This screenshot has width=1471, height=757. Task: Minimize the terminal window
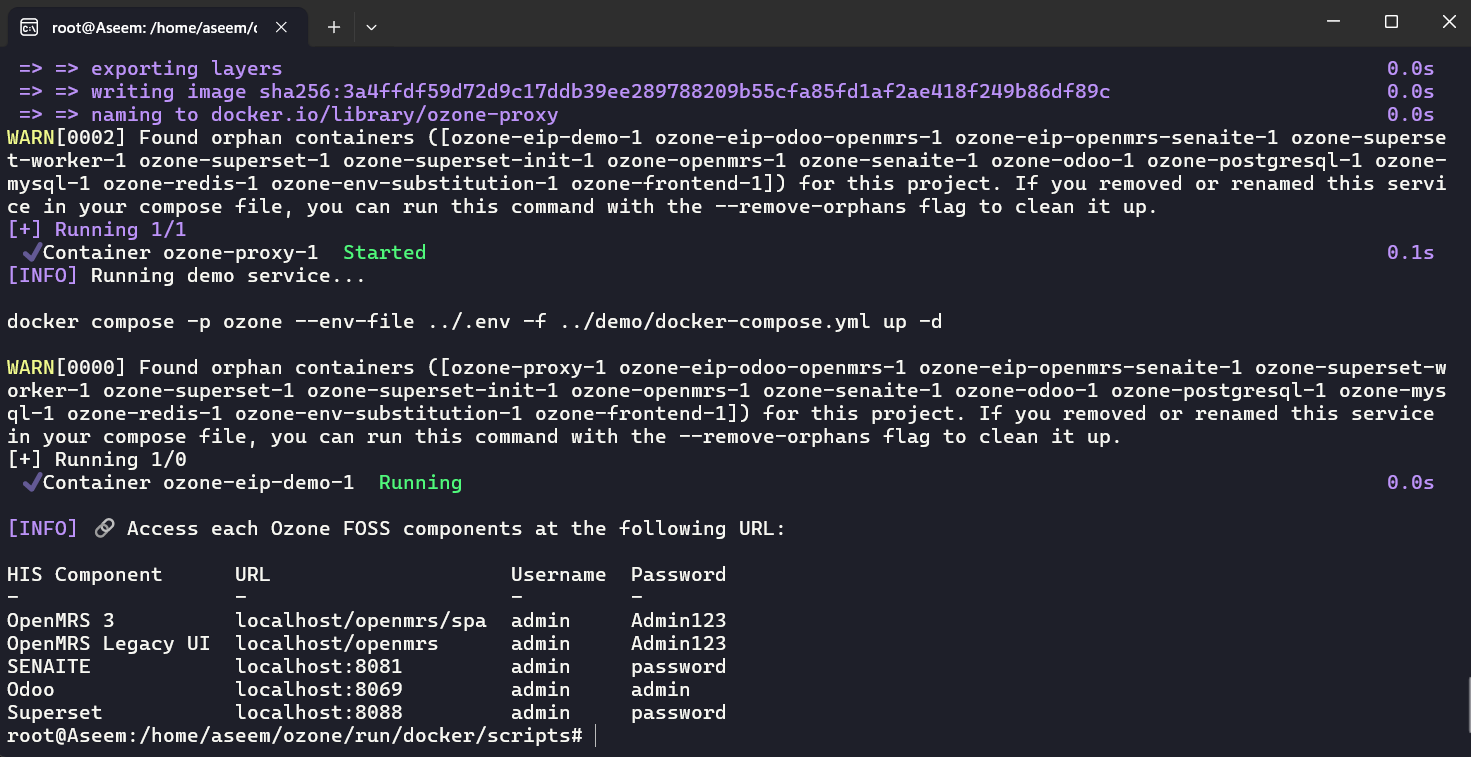(1332, 22)
